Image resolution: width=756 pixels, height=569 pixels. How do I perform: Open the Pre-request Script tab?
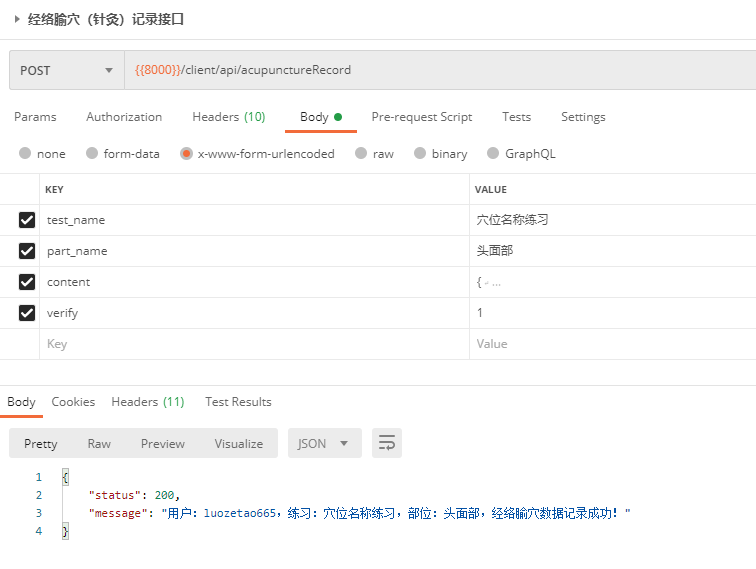pos(421,117)
